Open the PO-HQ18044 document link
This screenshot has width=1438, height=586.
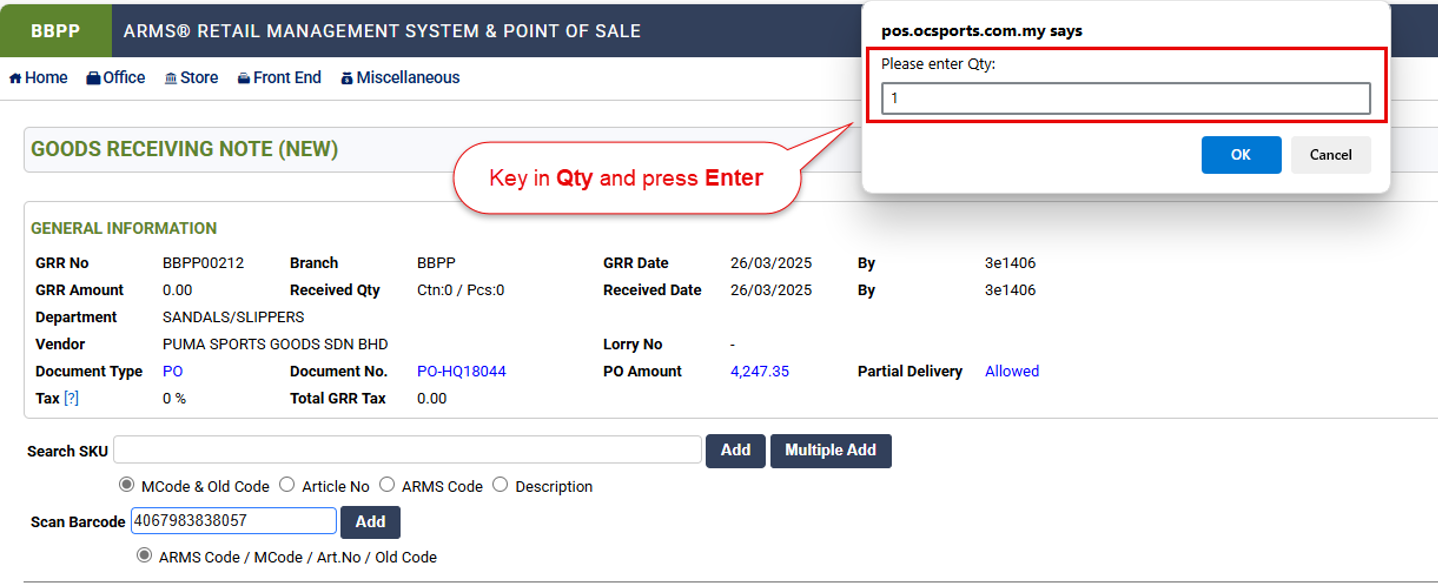(461, 371)
